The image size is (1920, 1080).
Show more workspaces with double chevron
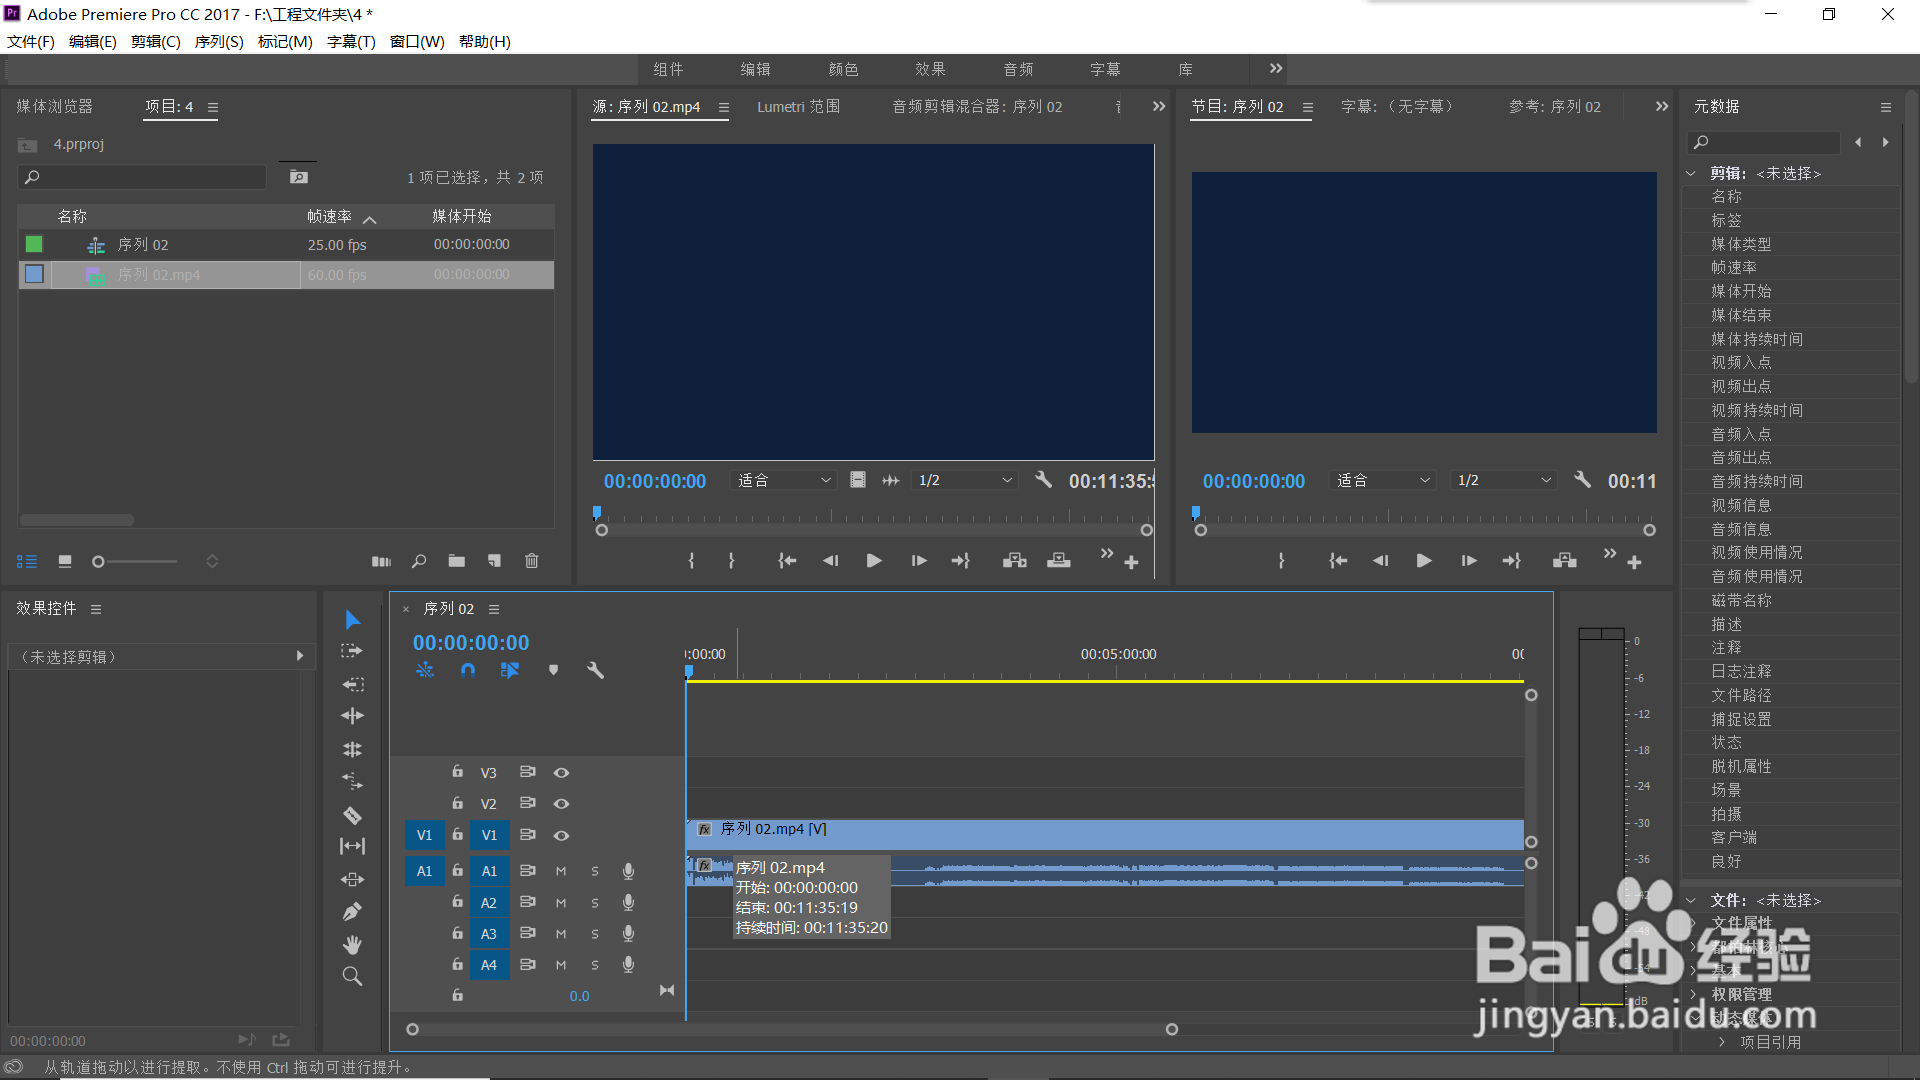click(x=1276, y=69)
